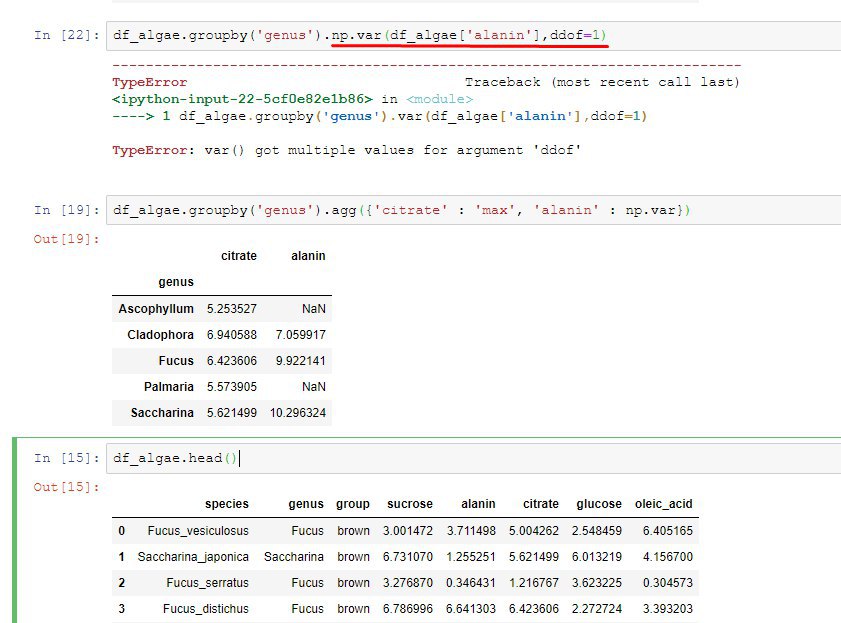
Task: Click the Saccharina_japonica species cell
Action: (193, 557)
